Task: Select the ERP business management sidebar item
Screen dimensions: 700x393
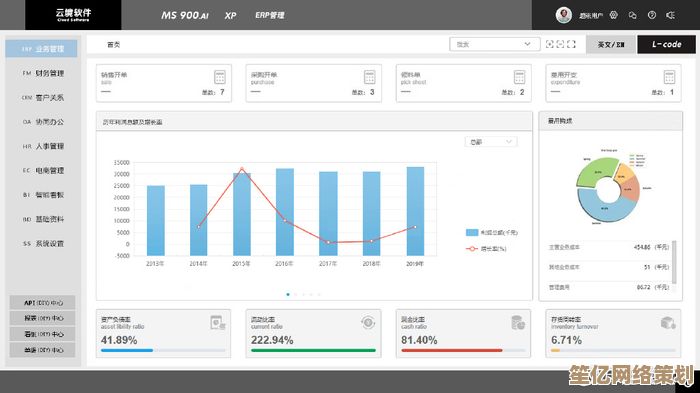Action: click(x=42, y=49)
